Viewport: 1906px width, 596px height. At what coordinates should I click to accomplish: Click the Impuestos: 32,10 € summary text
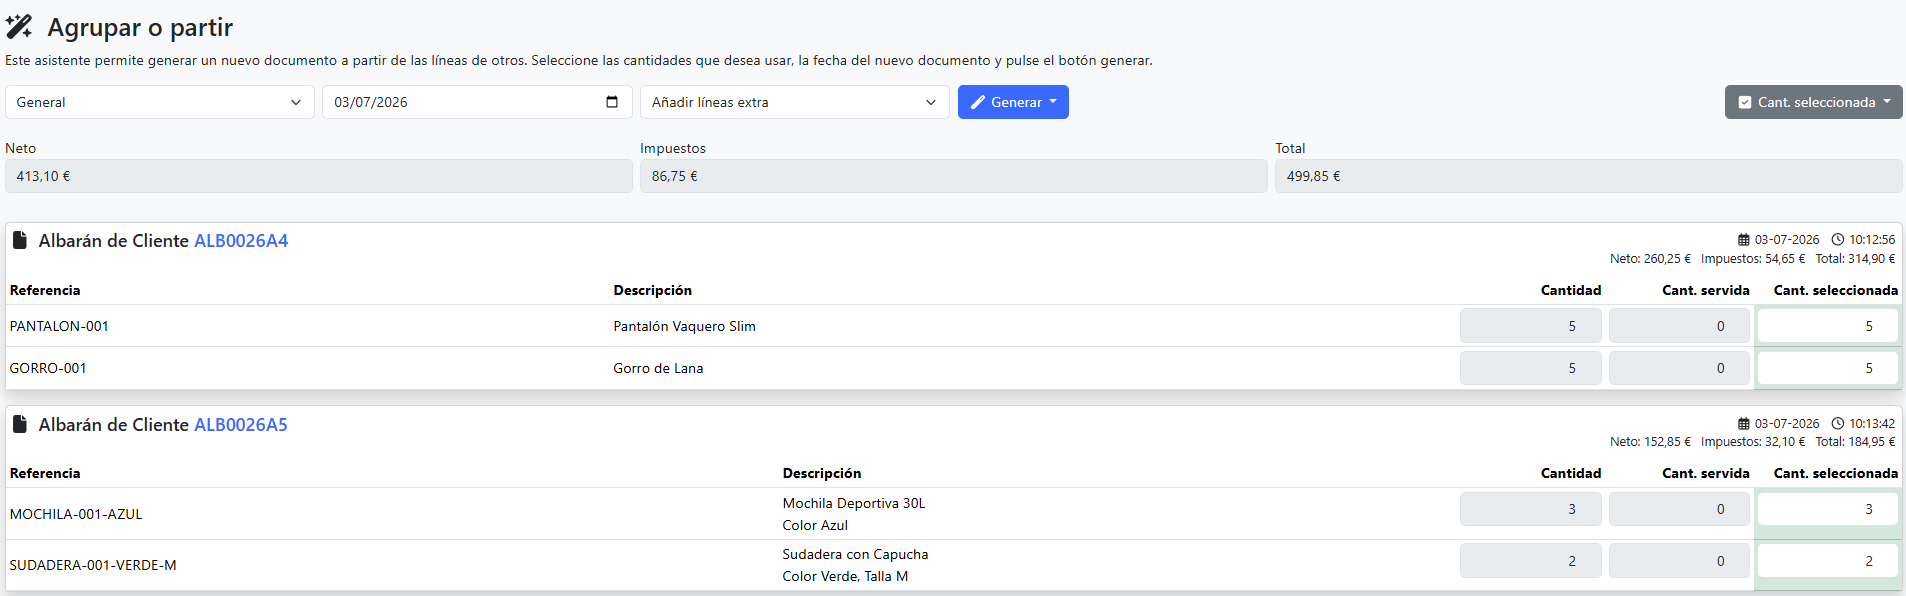click(1753, 442)
